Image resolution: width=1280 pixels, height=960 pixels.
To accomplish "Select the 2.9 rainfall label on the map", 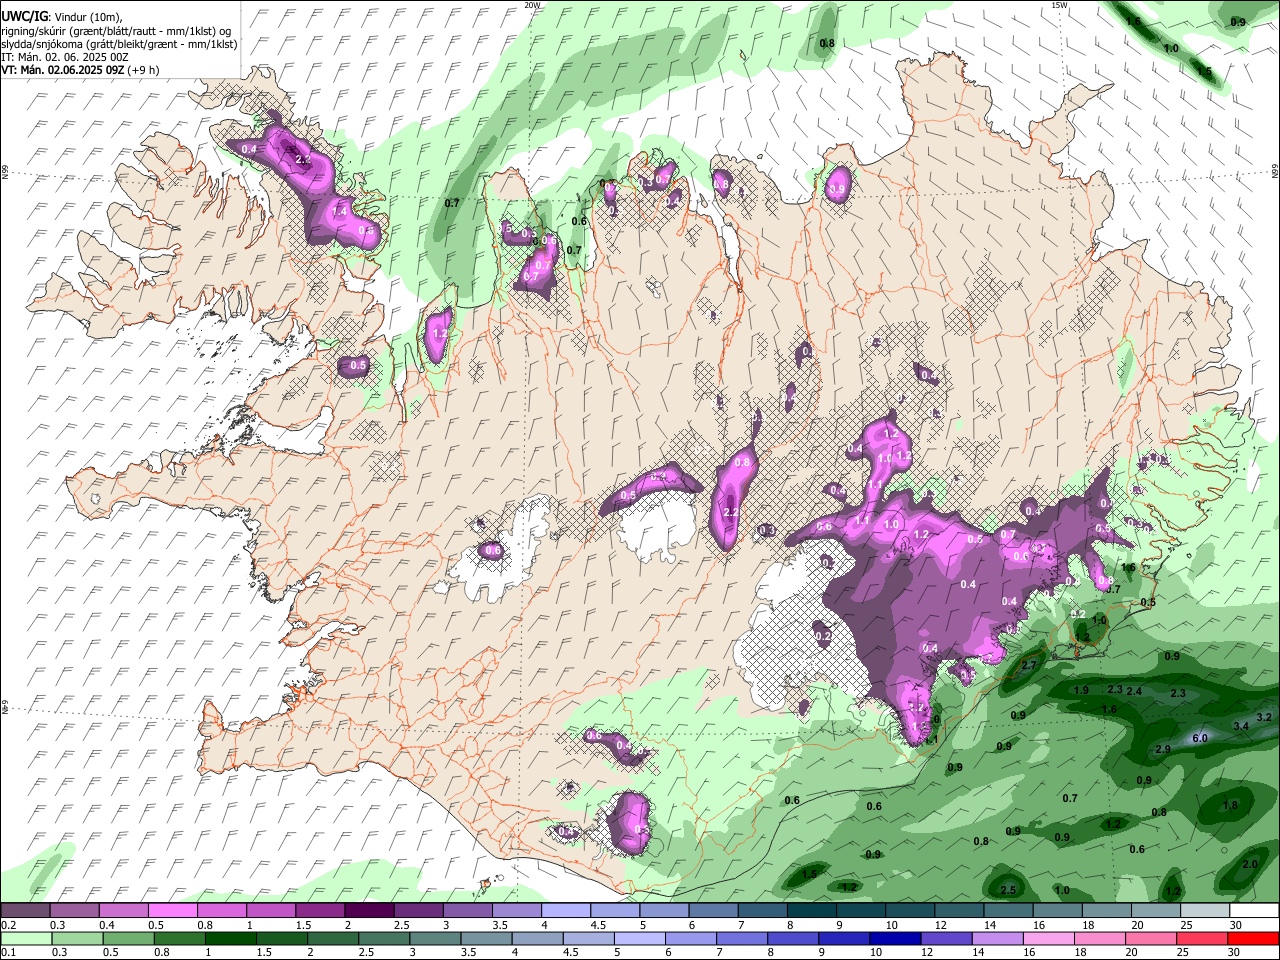I will point(1163,749).
